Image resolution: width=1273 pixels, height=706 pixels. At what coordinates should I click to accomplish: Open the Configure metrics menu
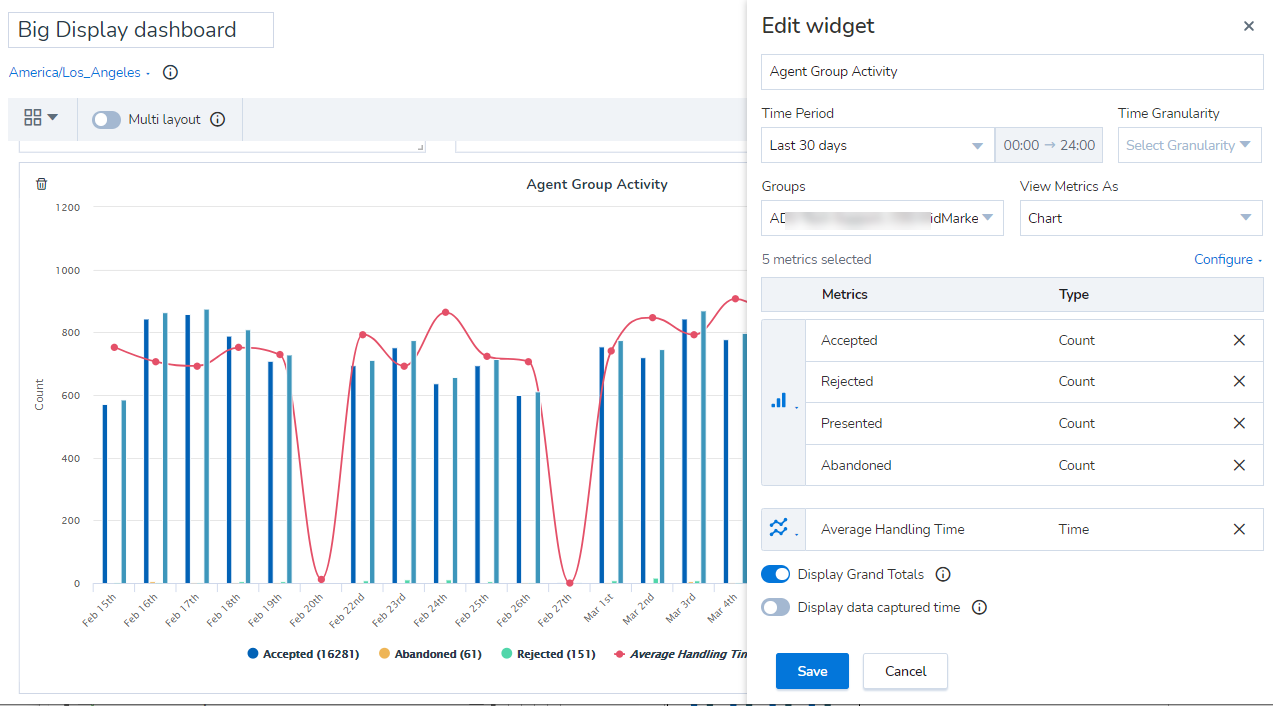1228,259
